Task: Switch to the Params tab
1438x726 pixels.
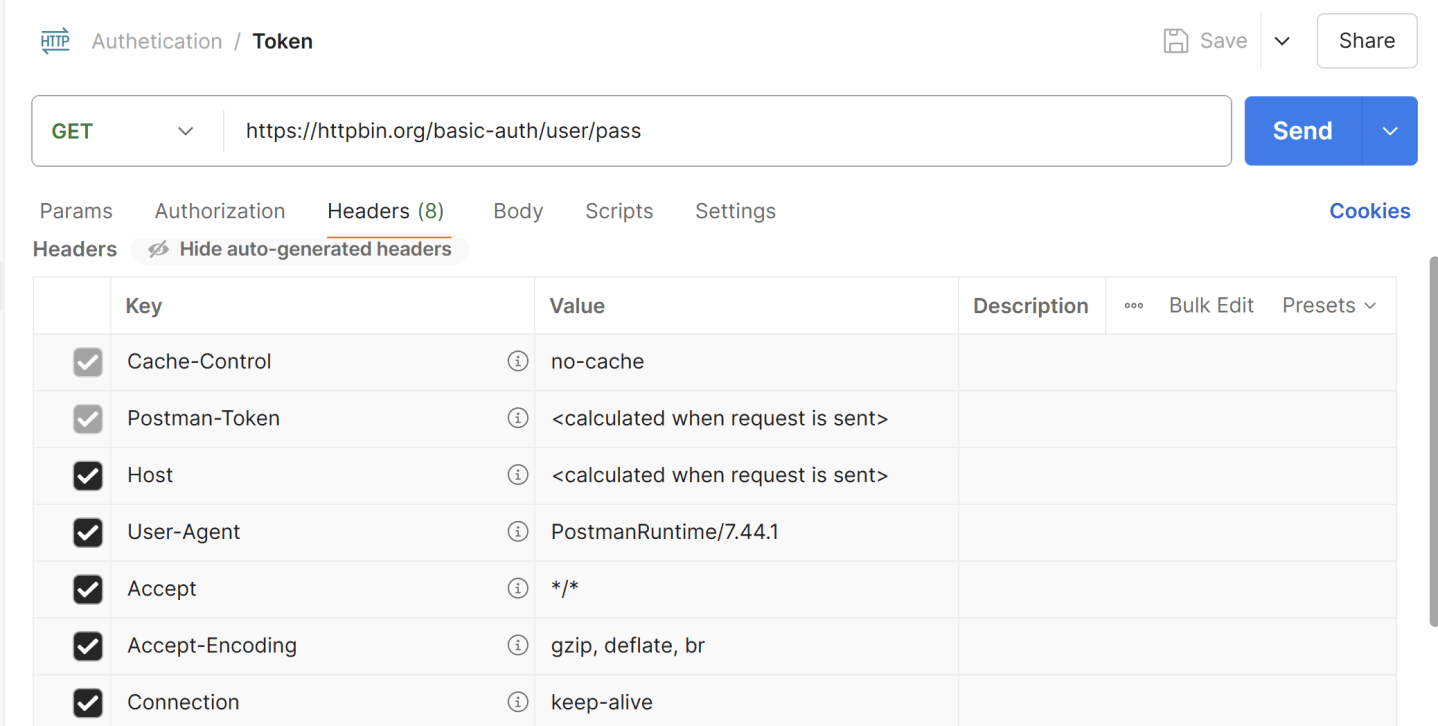Action: (76, 211)
